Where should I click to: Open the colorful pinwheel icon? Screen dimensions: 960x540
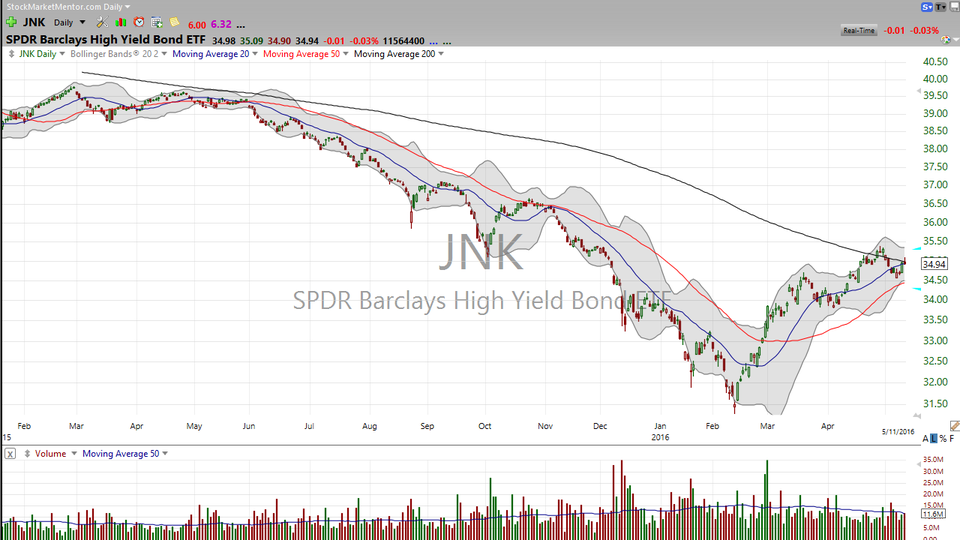pos(946,40)
